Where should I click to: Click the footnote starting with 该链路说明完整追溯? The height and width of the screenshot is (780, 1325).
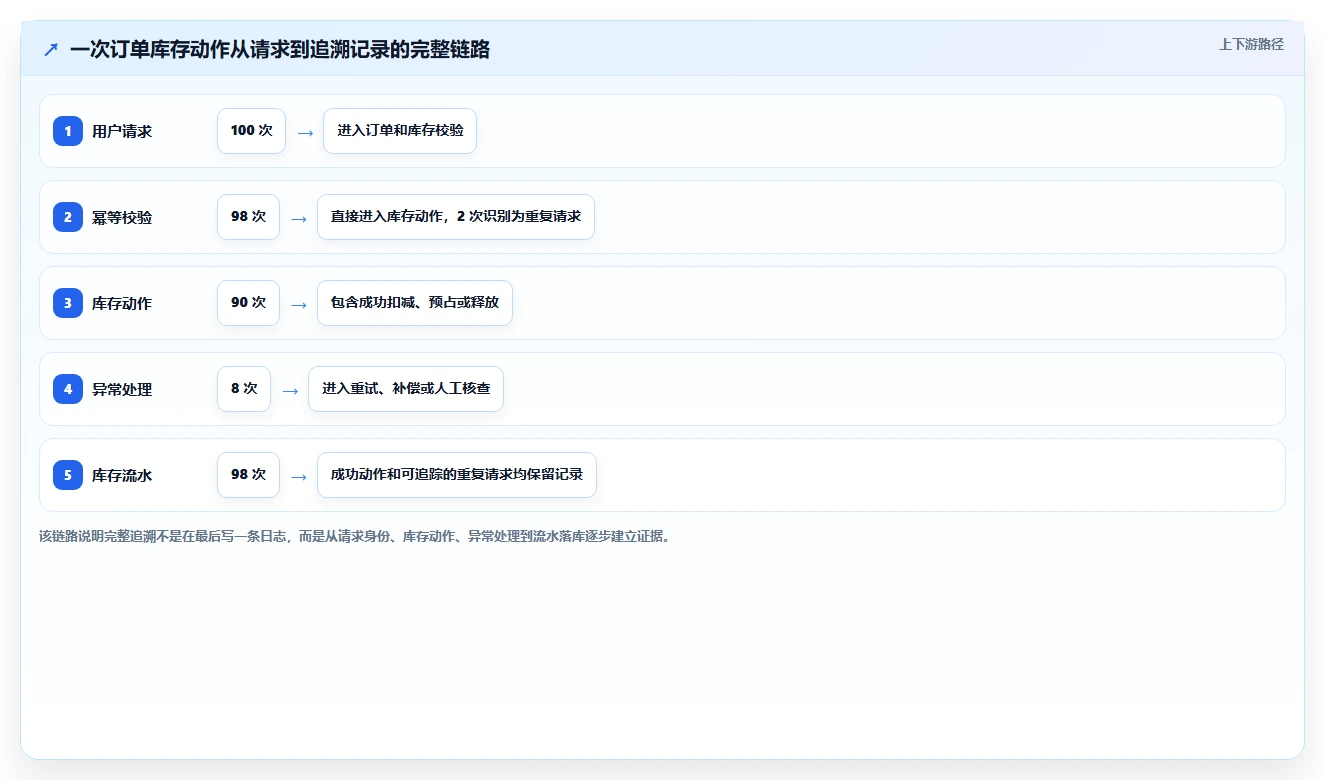coord(354,536)
